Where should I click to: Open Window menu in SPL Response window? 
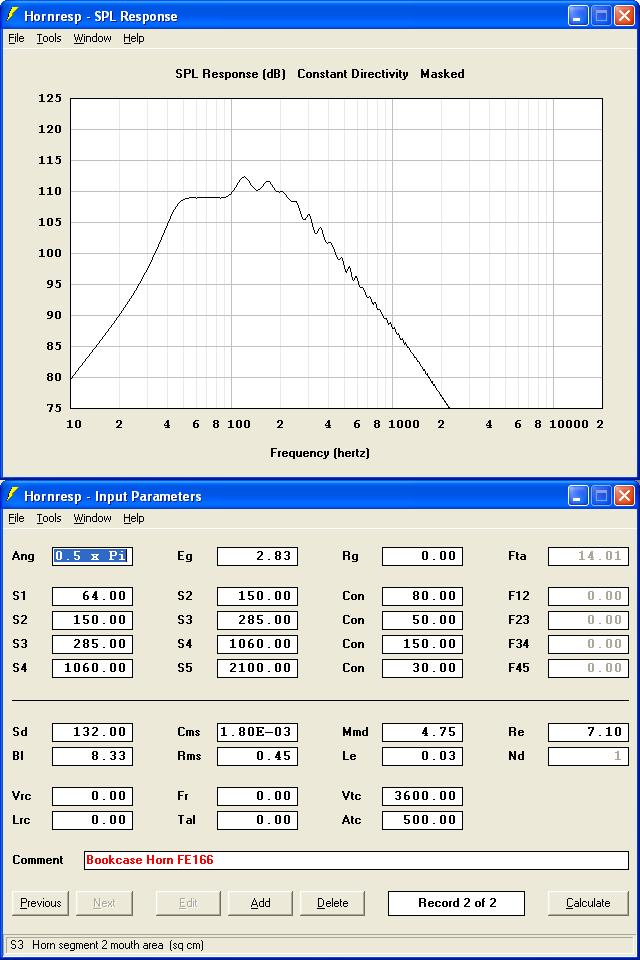[x=92, y=38]
